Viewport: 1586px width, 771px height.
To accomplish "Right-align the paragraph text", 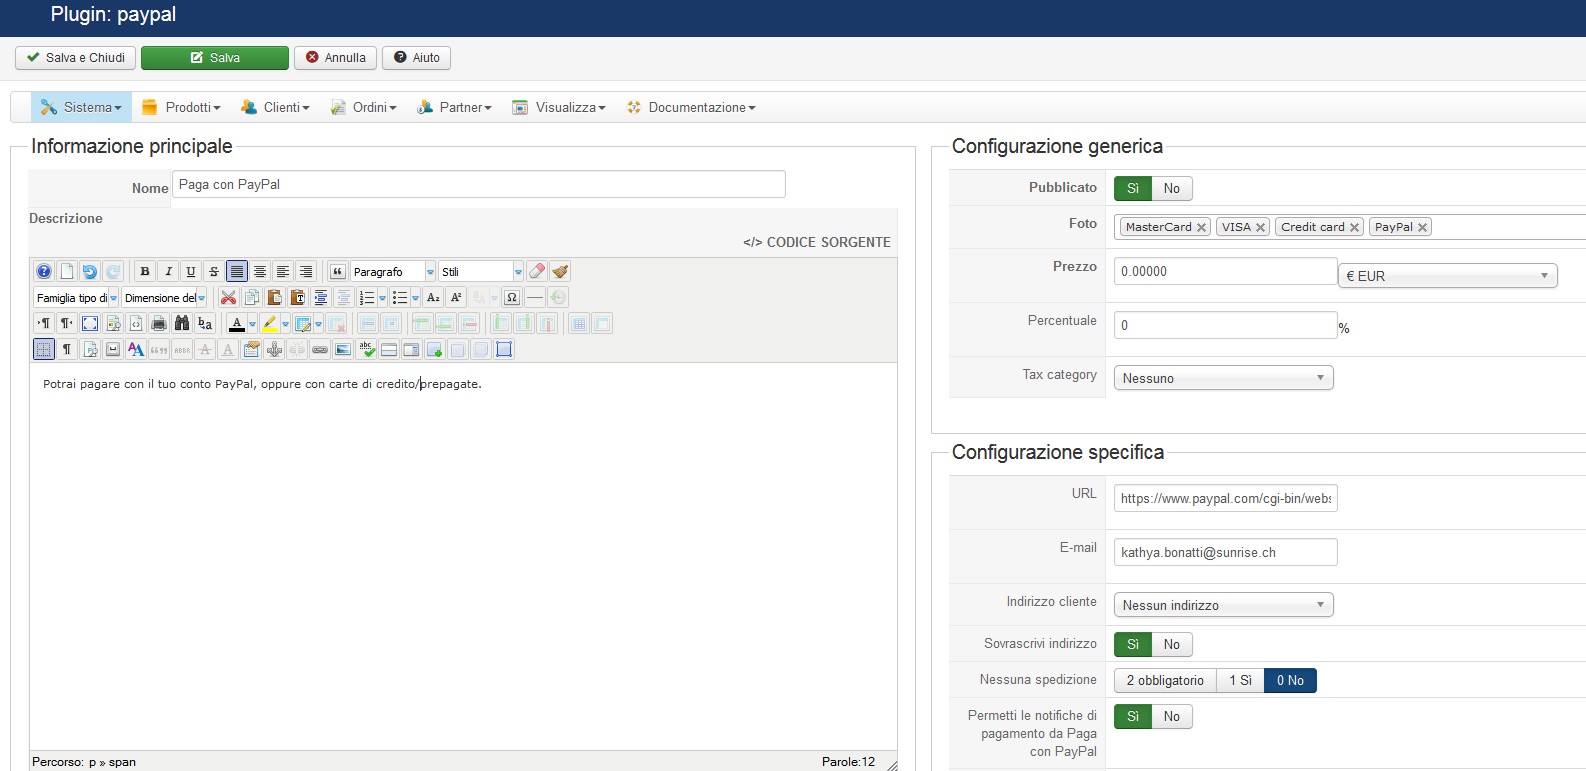I will pos(306,271).
